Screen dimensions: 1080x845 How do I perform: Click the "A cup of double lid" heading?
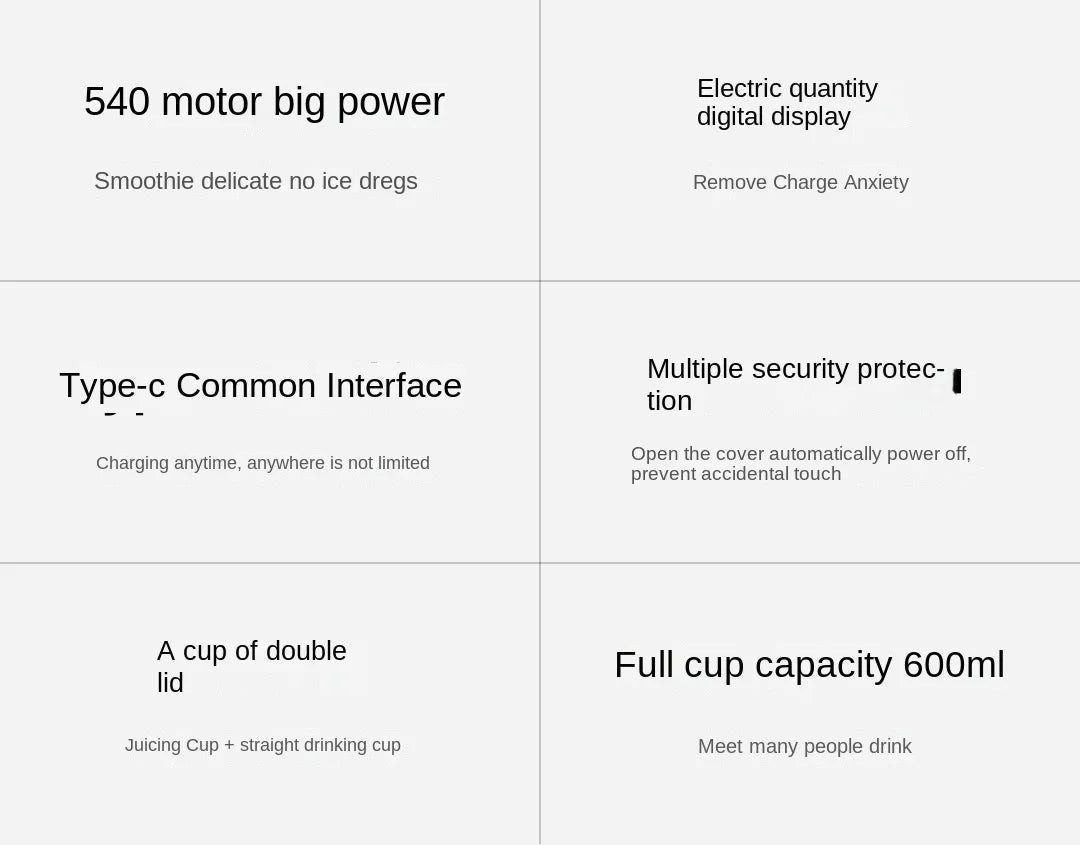(251, 666)
